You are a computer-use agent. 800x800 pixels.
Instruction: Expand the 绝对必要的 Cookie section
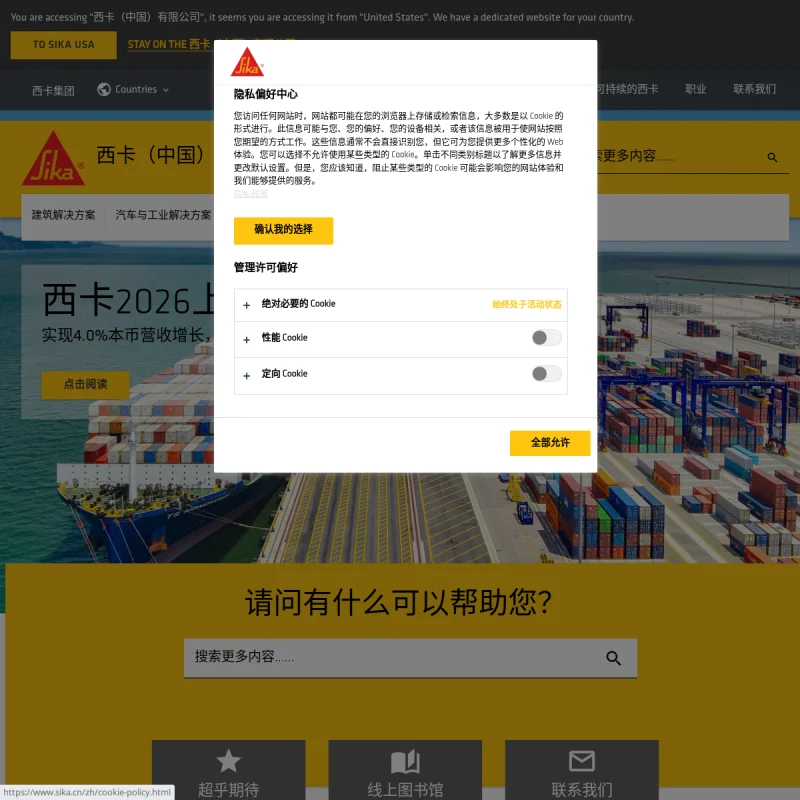[x=401, y=305]
